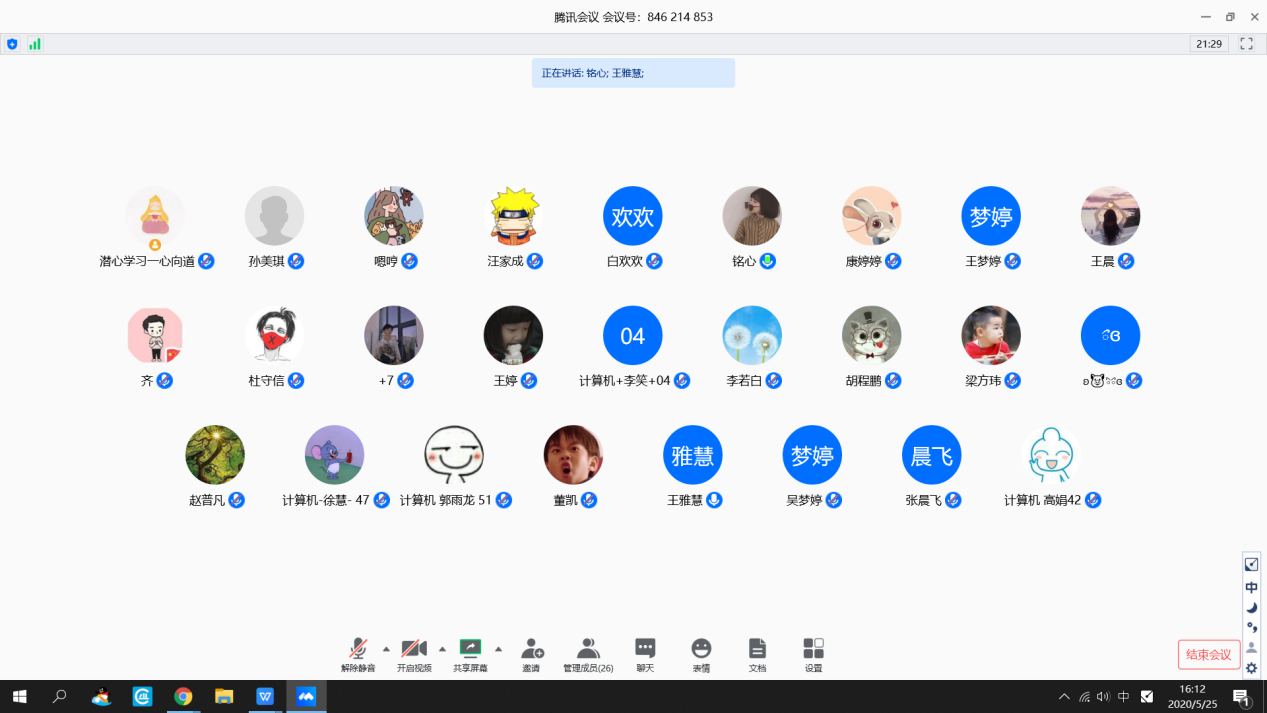
Task: Open 管理成员(26) member management
Action: (x=588, y=650)
